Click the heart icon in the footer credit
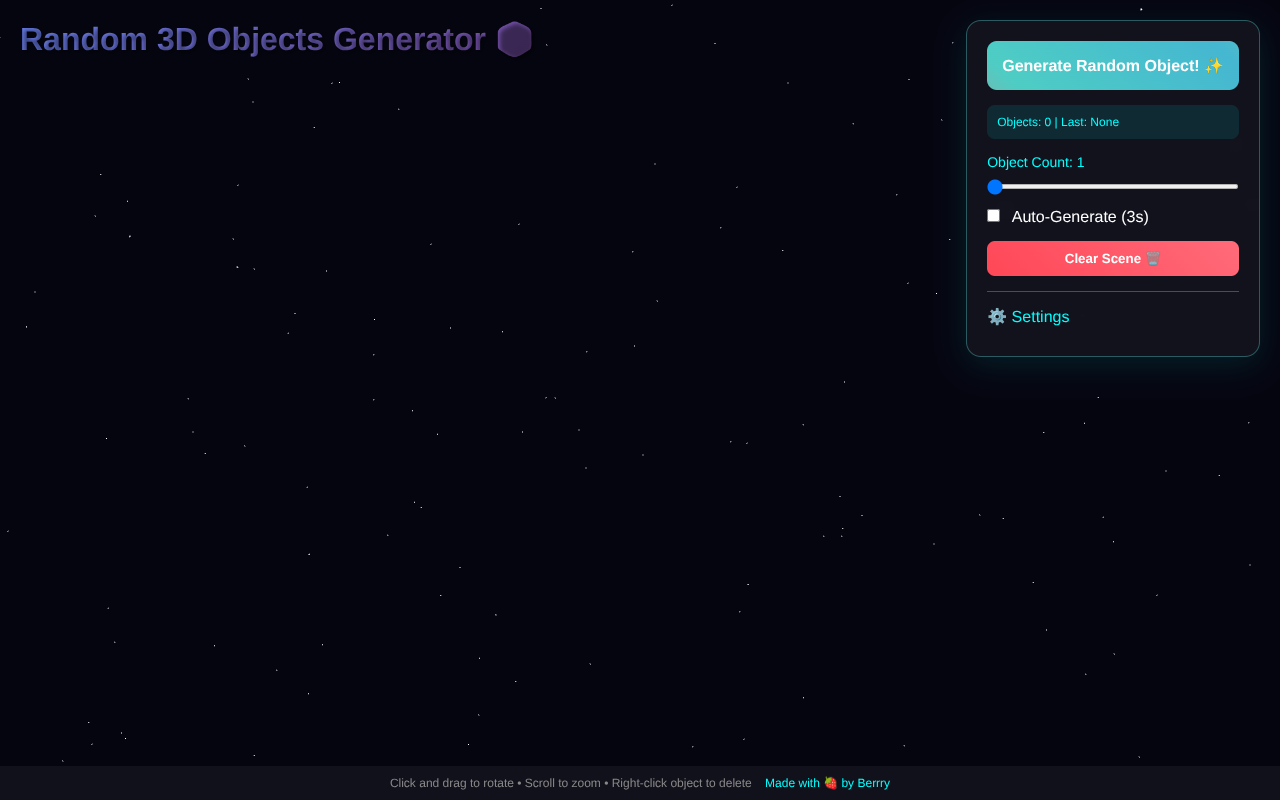Screen dimensions: 1280x800 830,783
